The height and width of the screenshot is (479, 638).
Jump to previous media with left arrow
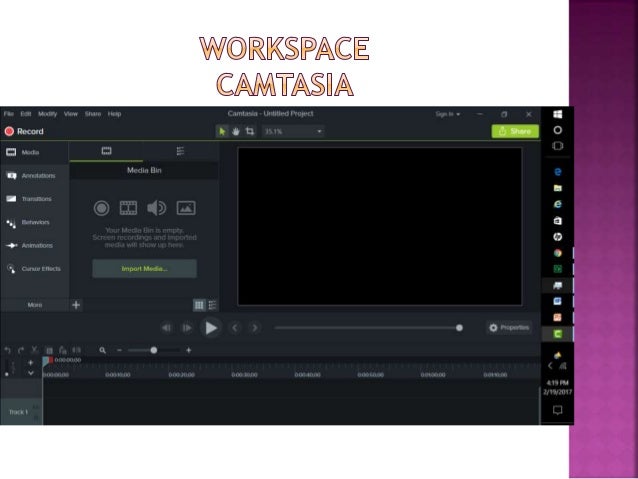point(235,328)
